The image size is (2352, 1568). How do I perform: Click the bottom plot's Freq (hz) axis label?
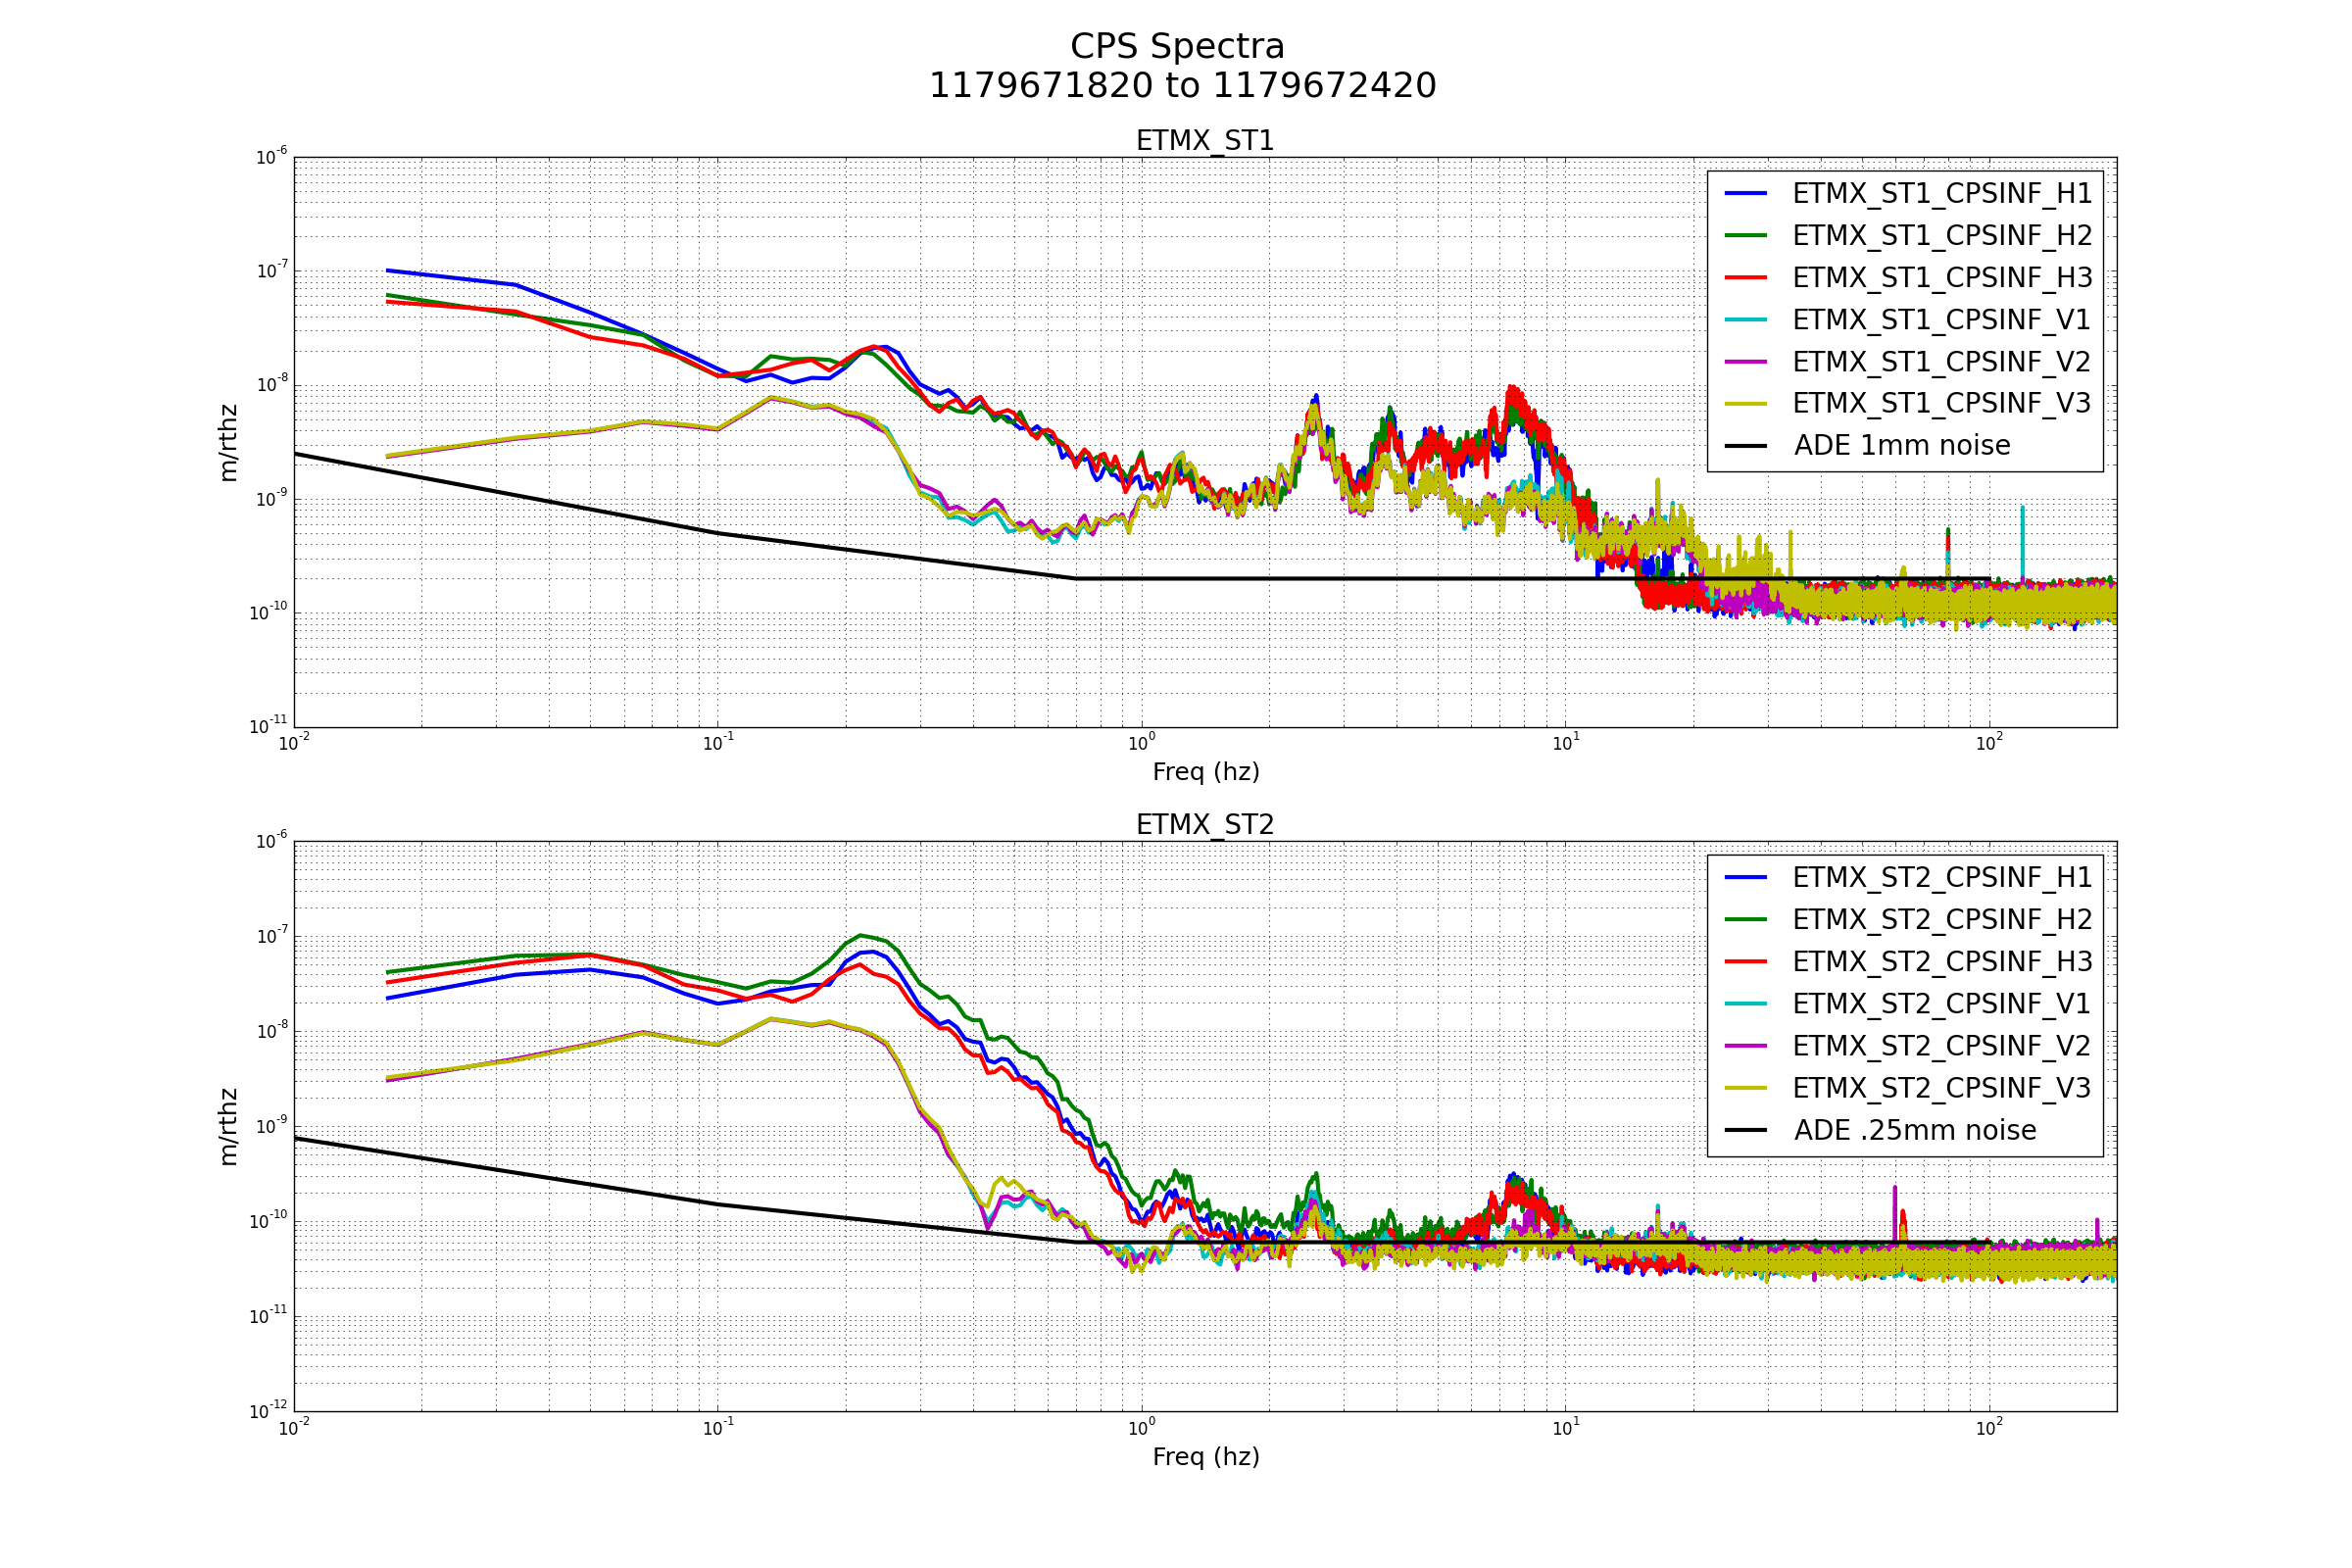click(1205, 1457)
